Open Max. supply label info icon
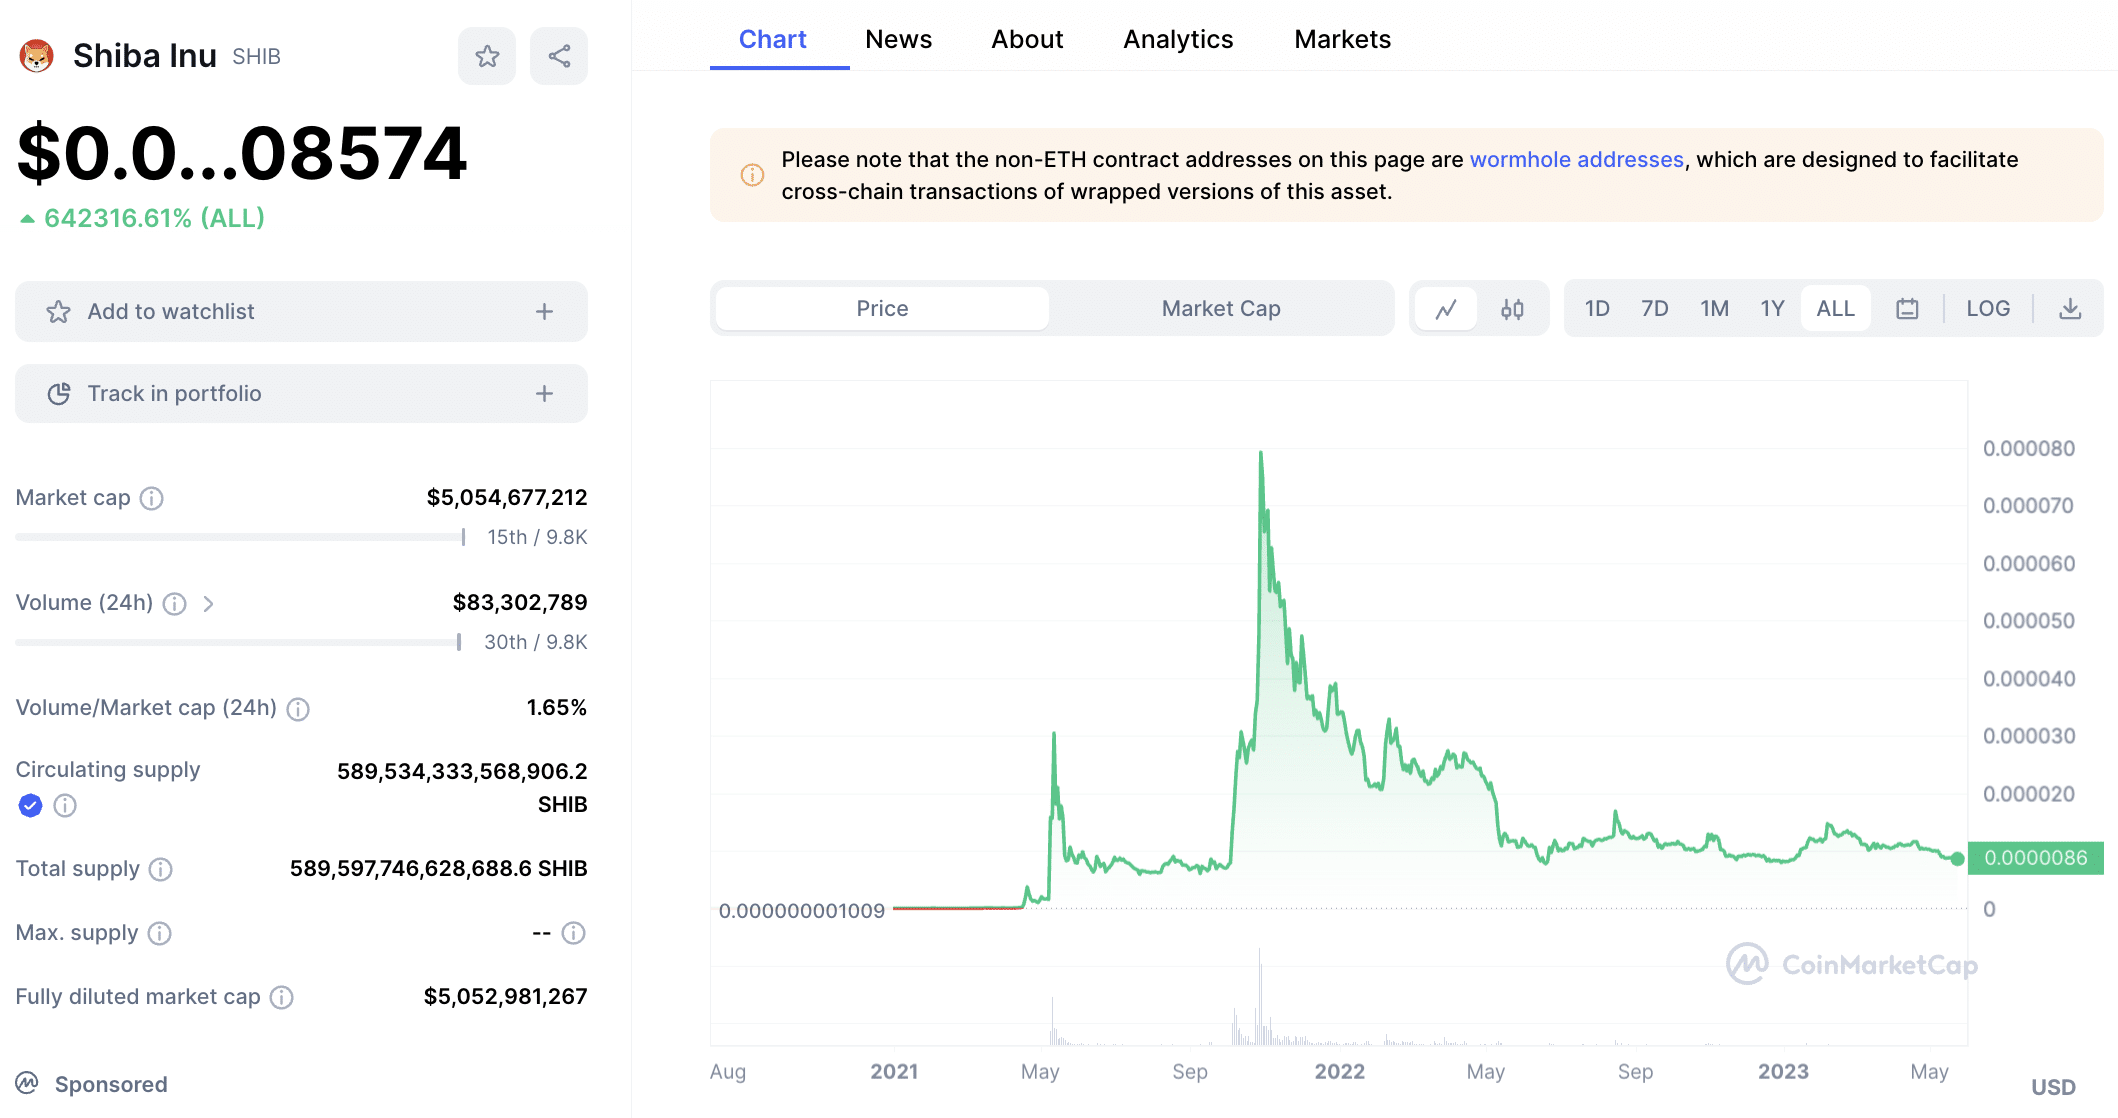 160,933
